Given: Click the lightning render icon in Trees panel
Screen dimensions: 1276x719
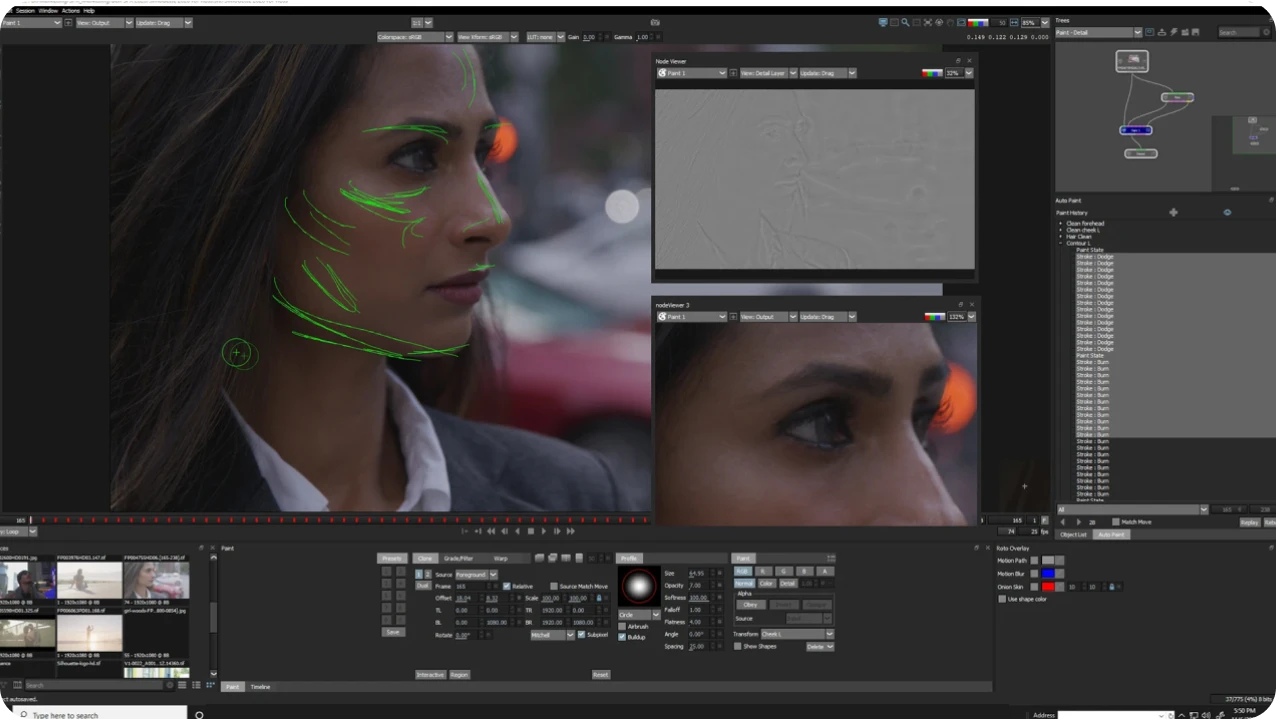Looking at the screenshot, I should 1174,32.
